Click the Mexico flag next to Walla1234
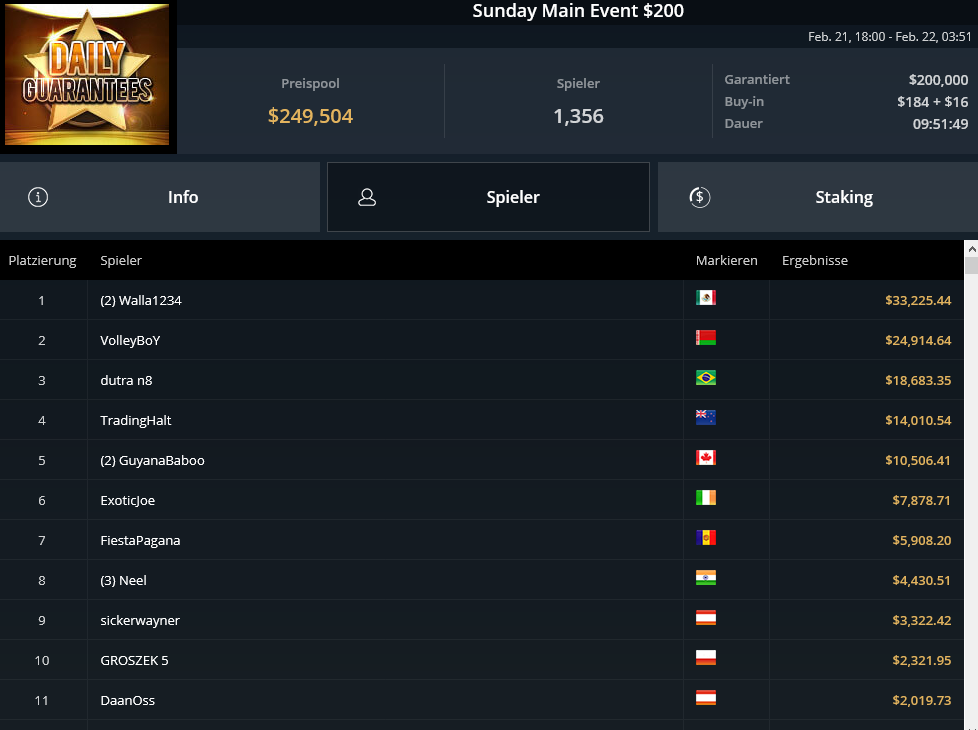978x730 pixels. 706,298
